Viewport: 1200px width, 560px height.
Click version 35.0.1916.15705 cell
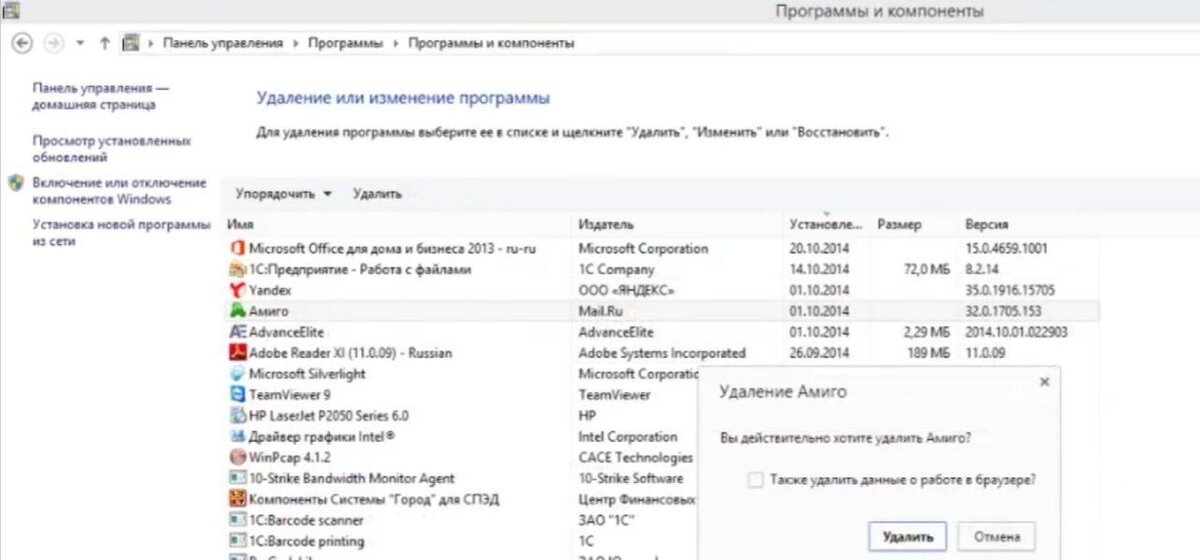(x=1010, y=290)
